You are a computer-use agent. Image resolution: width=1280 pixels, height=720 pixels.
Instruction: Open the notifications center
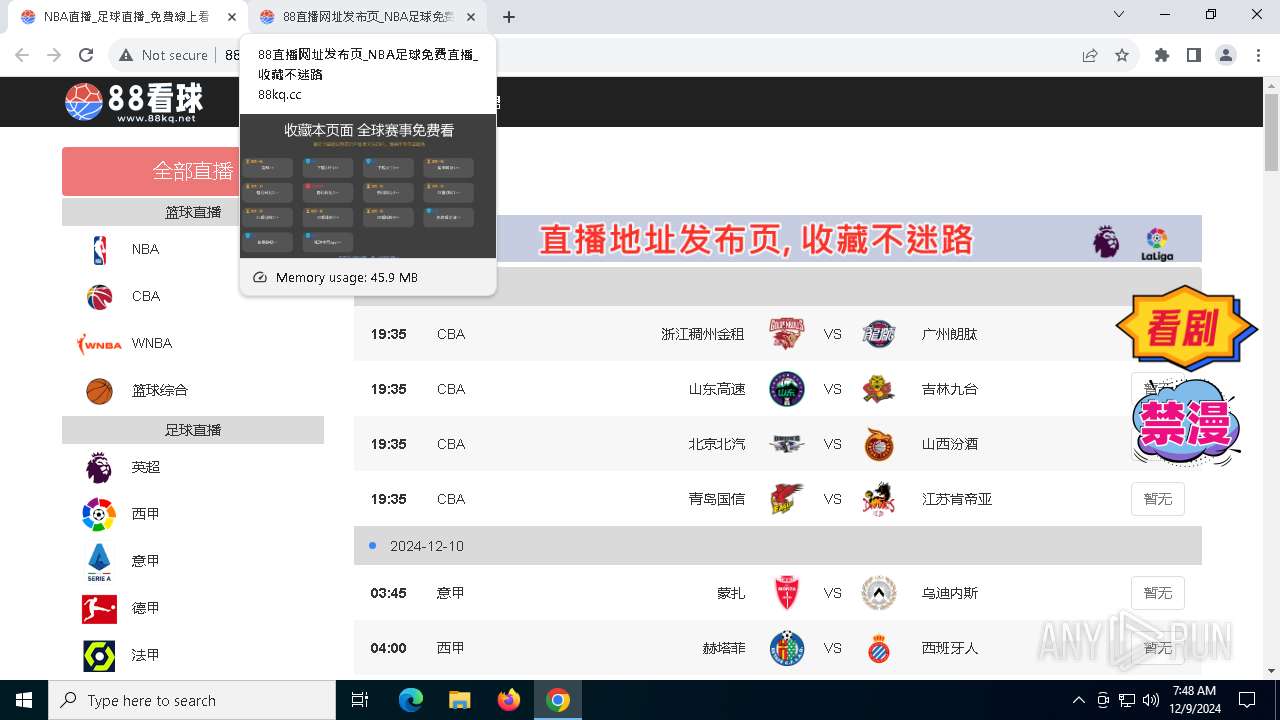(1247, 700)
